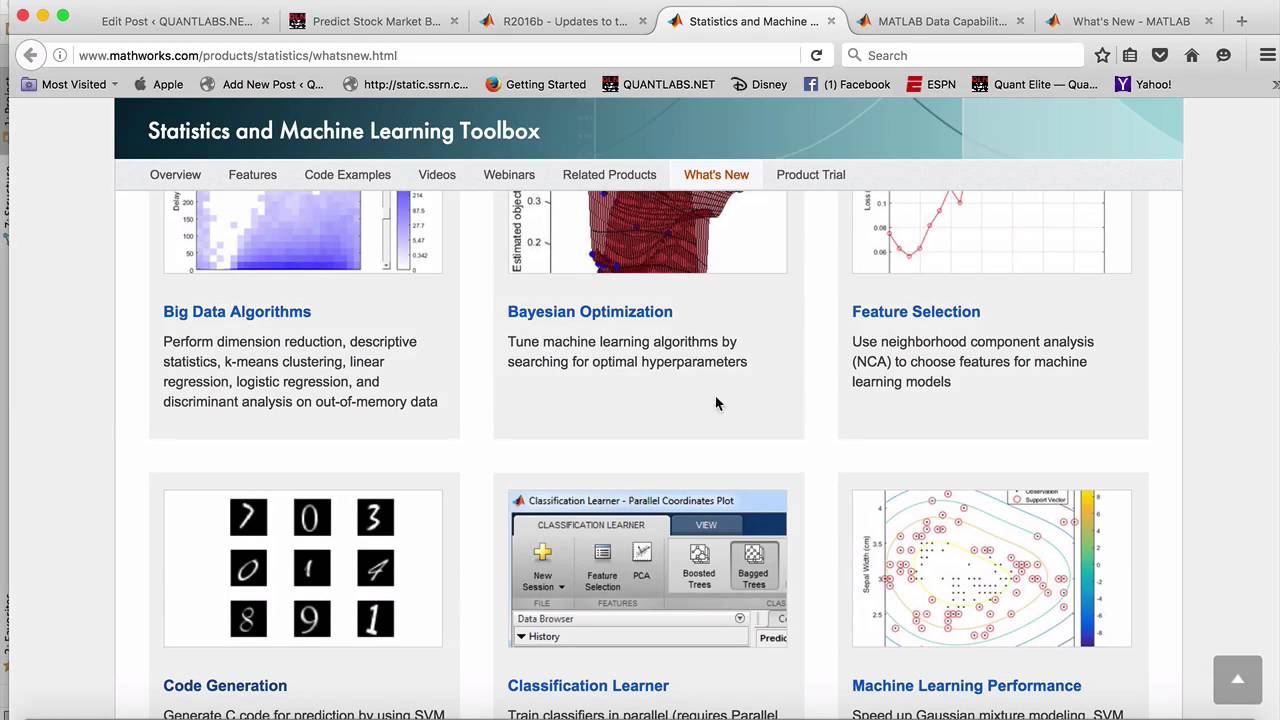The image size is (1280, 720).
Task: Show site information with the info icon
Action: tap(60, 56)
